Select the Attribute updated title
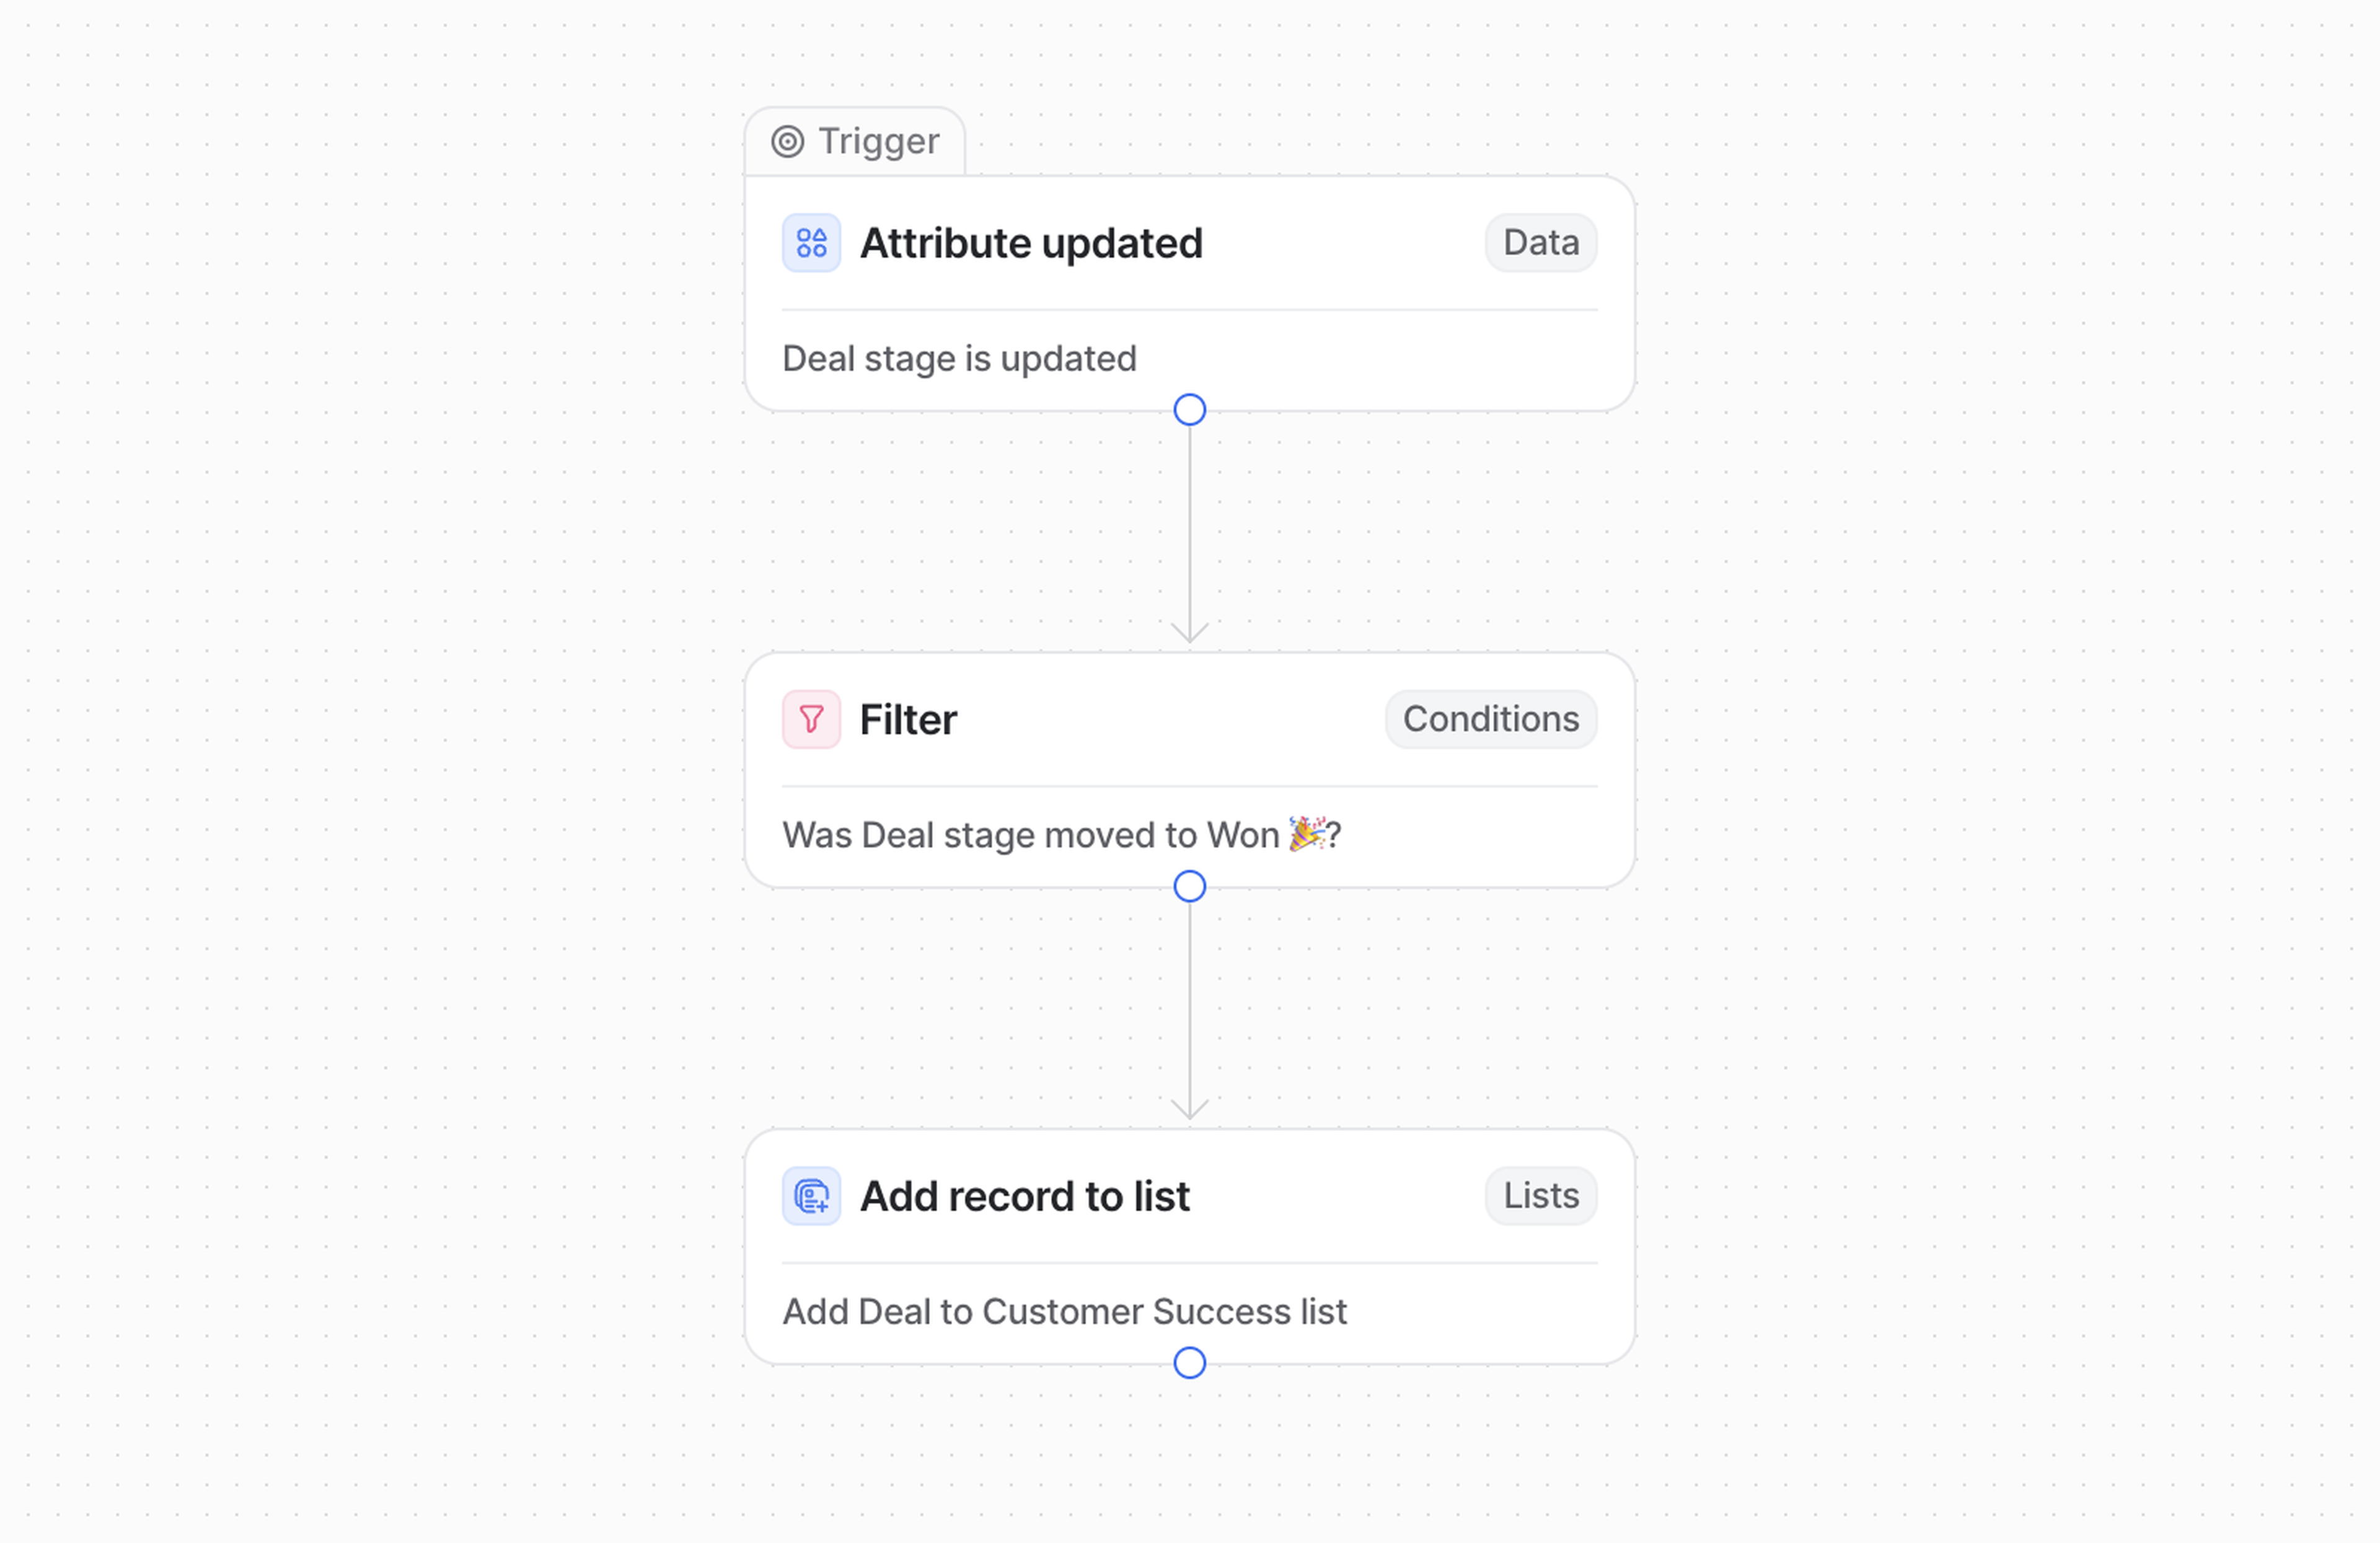The image size is (2380, 1543). pos(1031,243)
